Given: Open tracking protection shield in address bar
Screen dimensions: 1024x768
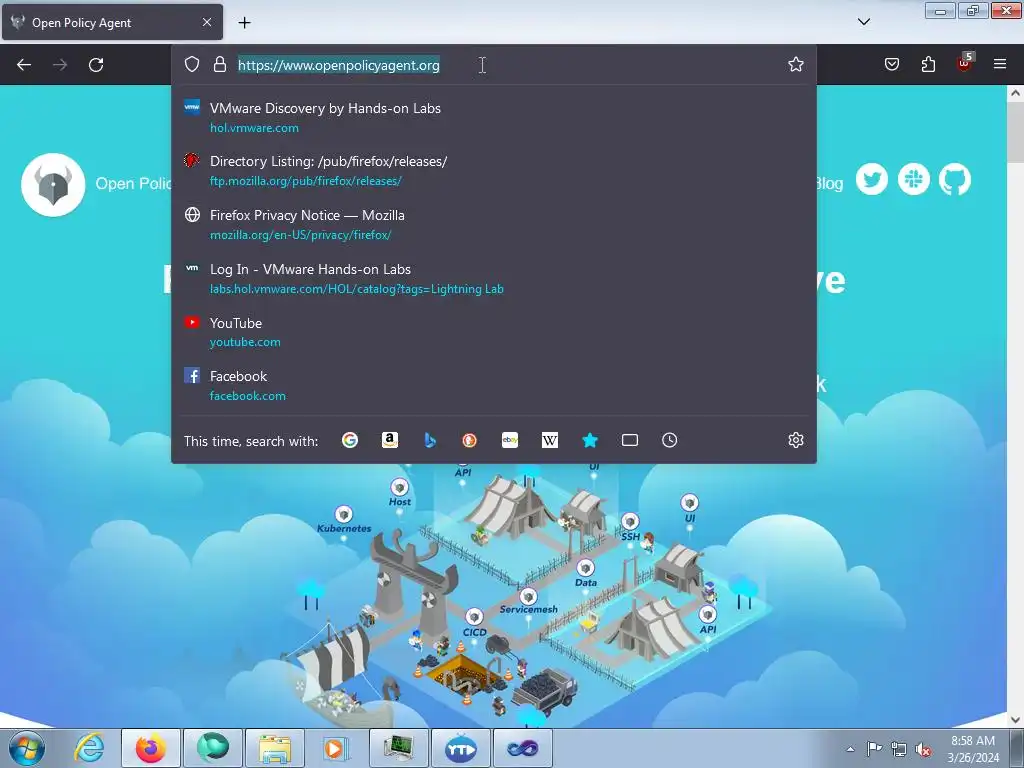Looking at the screenshot, I should 191,64.
